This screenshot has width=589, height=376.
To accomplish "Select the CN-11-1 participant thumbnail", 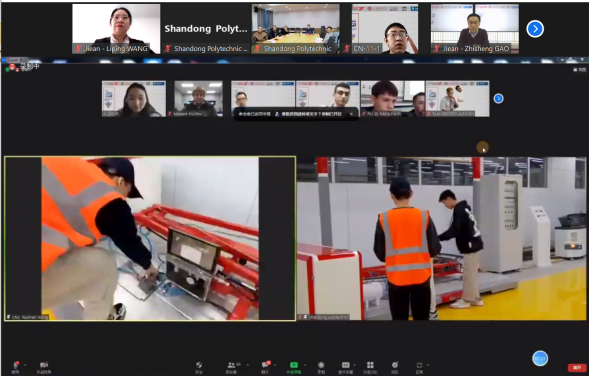I will tap(385, 29).
